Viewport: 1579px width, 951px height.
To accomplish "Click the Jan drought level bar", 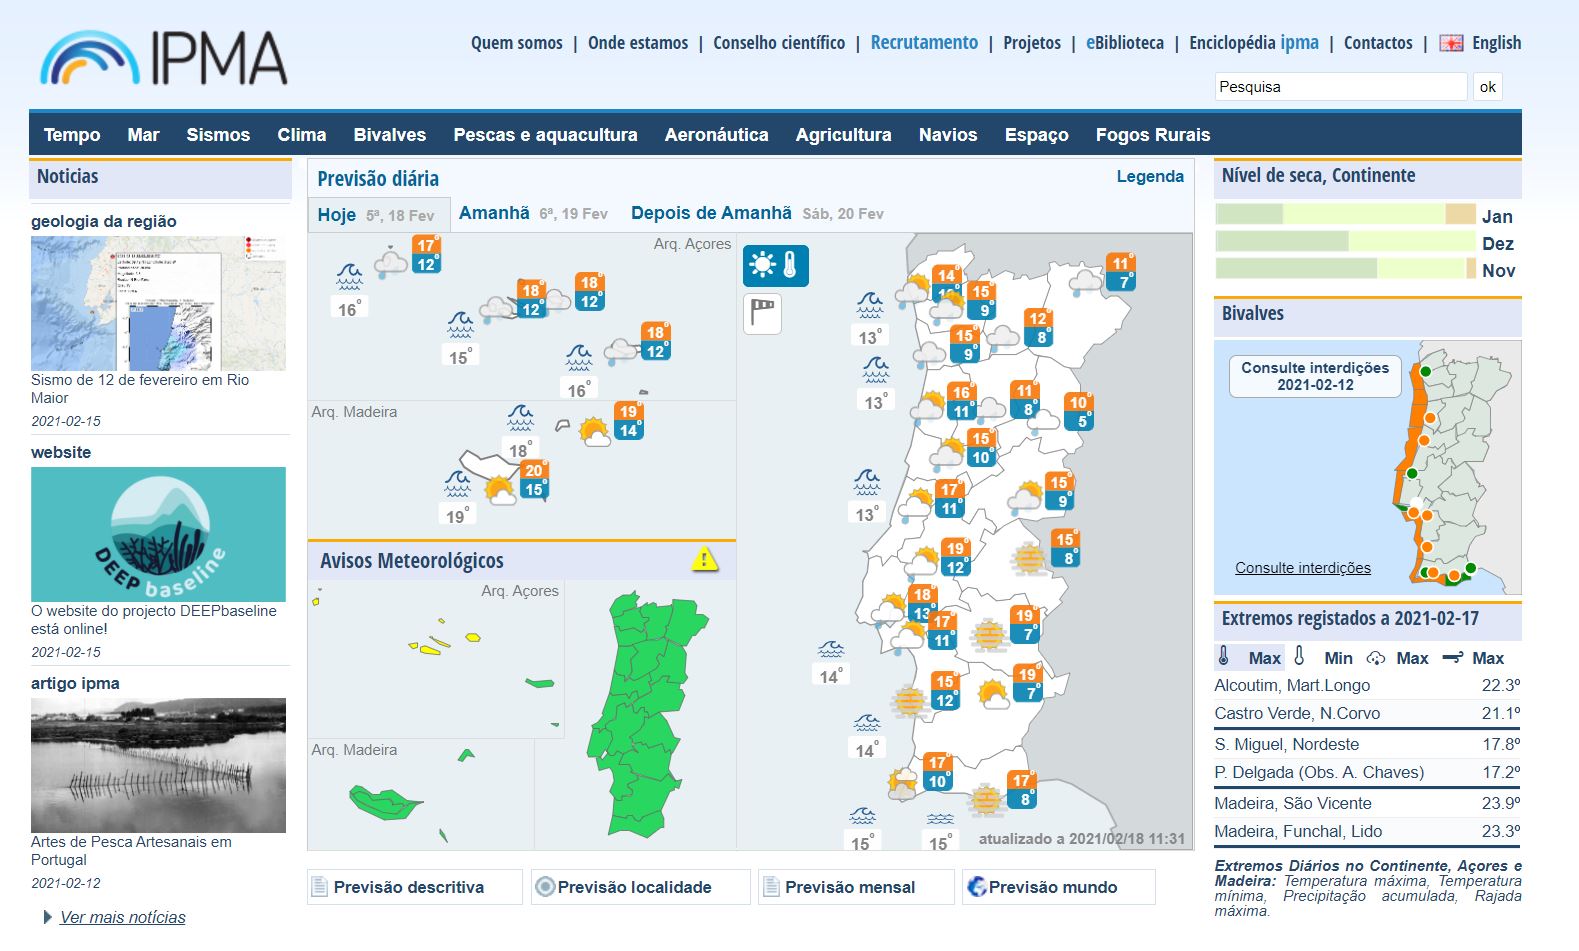I will (1345, 214).
